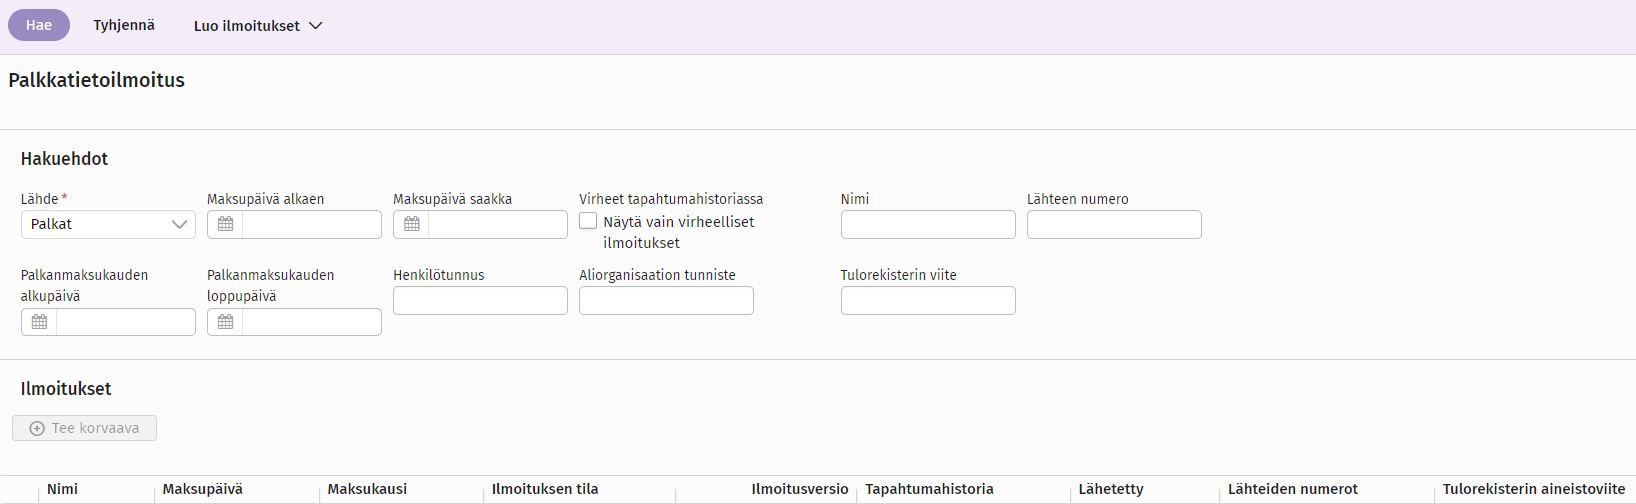Expand the Lähde combo box showing Palkat

108,224
